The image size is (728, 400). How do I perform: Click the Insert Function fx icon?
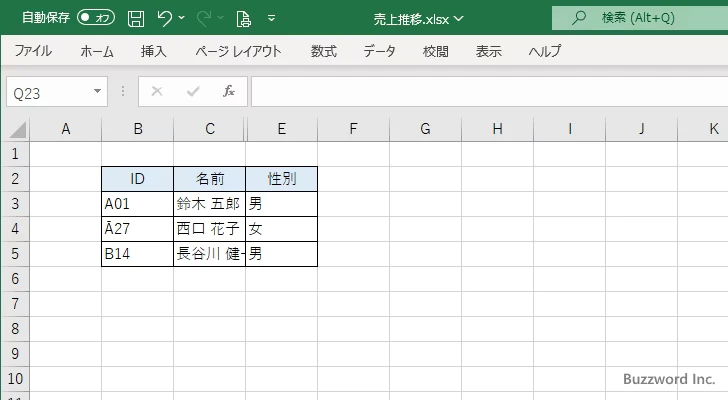coord(229,91)
